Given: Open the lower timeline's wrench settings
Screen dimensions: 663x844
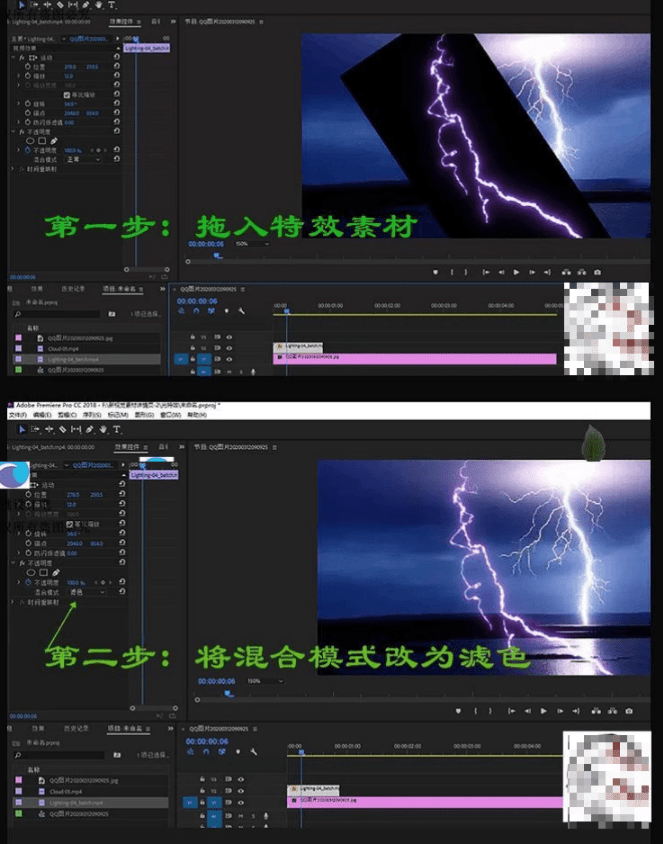Looking at the screenshot, I should (254, 751).
